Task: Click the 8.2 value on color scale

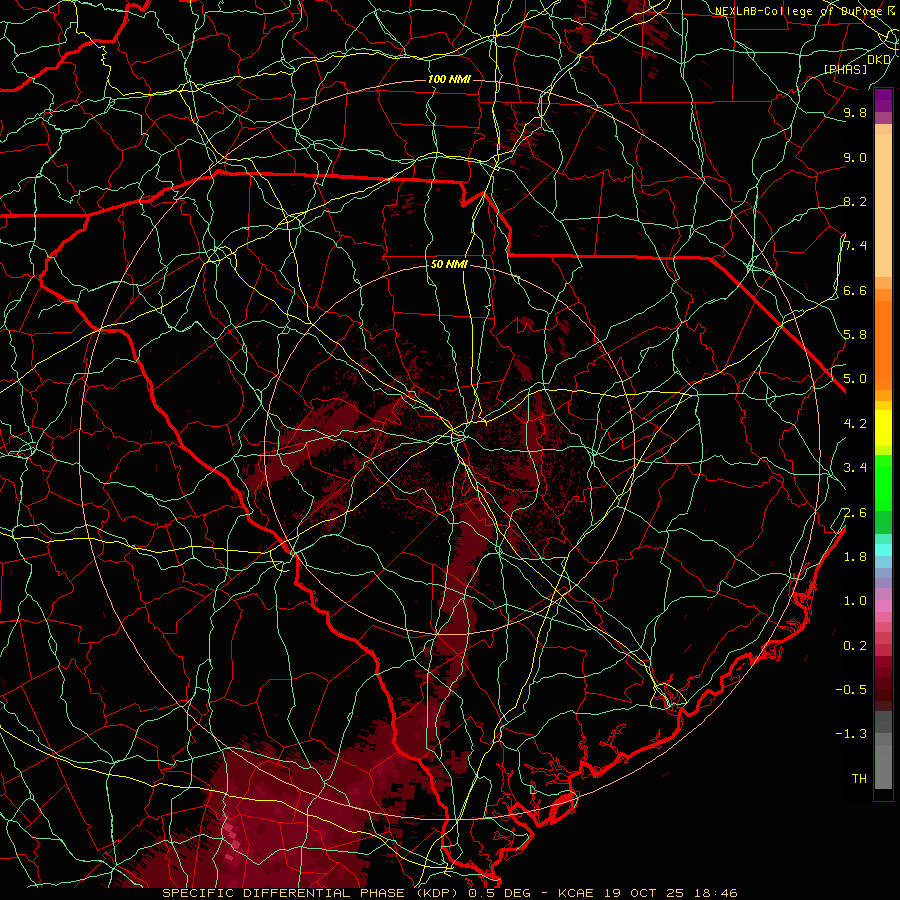Action: point(855,201)
